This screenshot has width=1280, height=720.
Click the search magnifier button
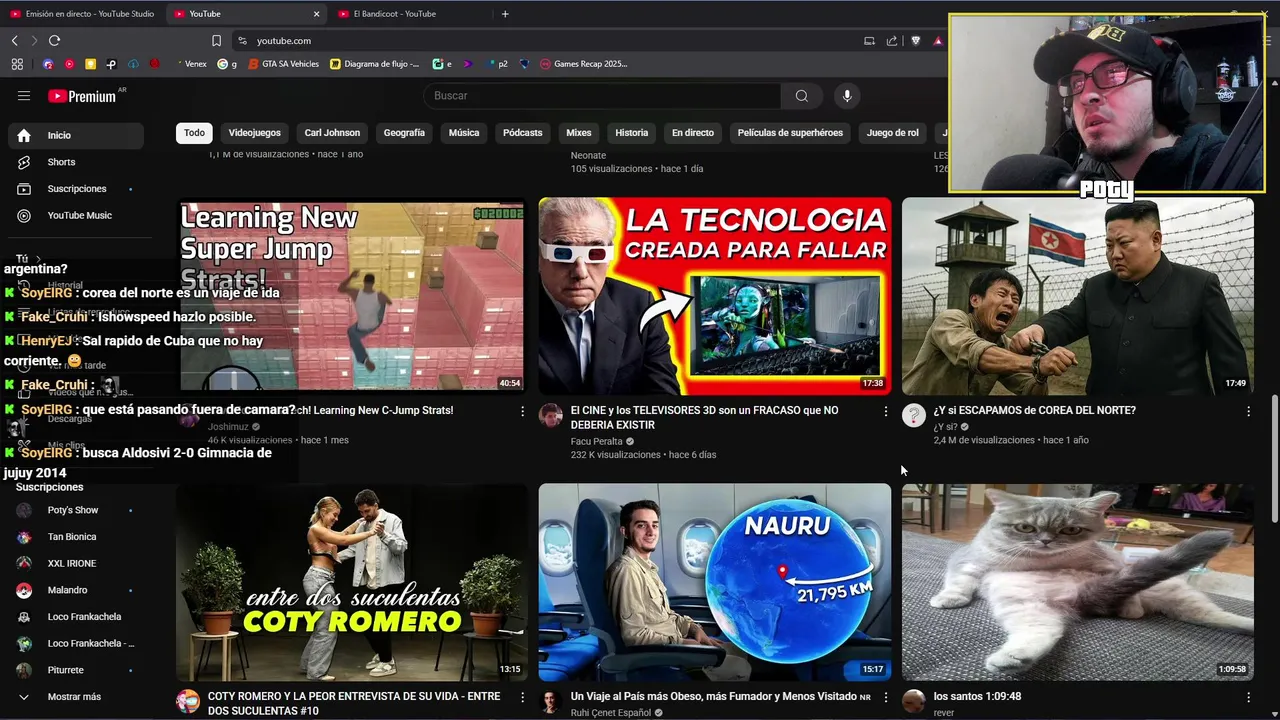point(802,96)
